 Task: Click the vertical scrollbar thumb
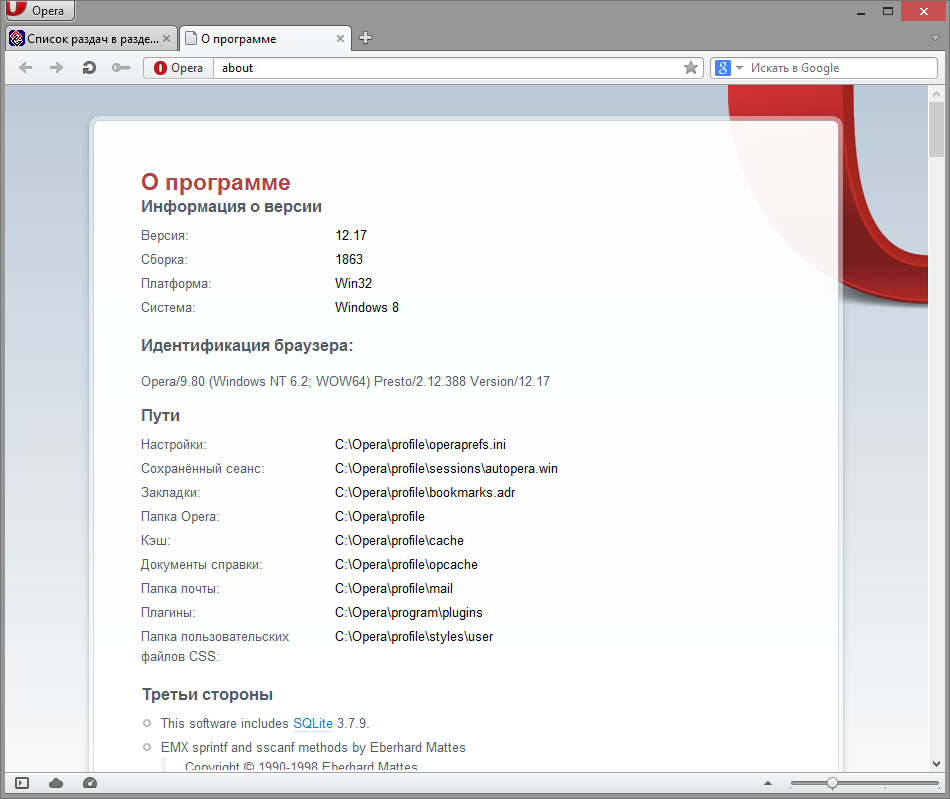936,130
